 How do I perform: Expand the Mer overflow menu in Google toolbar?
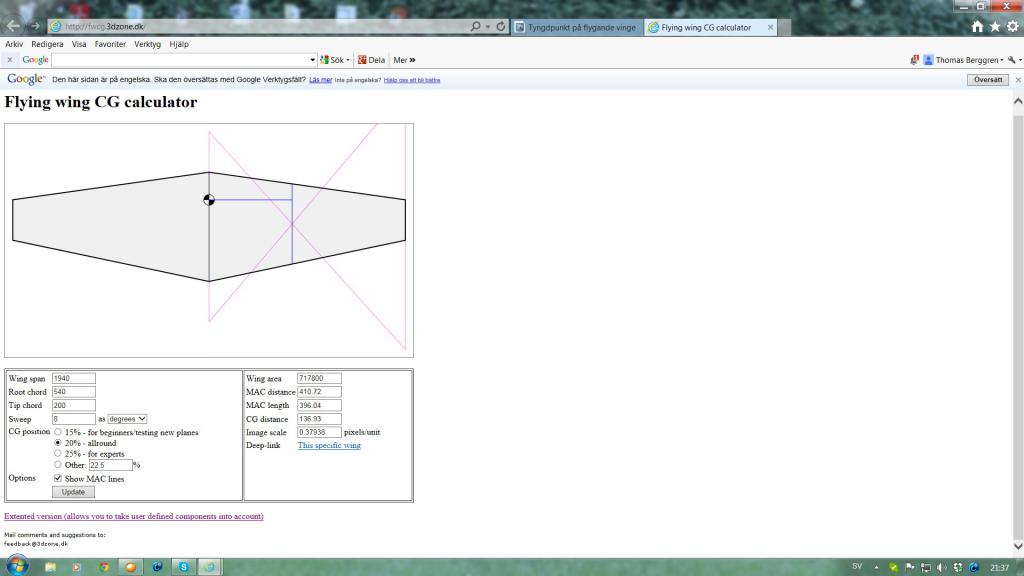point(404,60)
